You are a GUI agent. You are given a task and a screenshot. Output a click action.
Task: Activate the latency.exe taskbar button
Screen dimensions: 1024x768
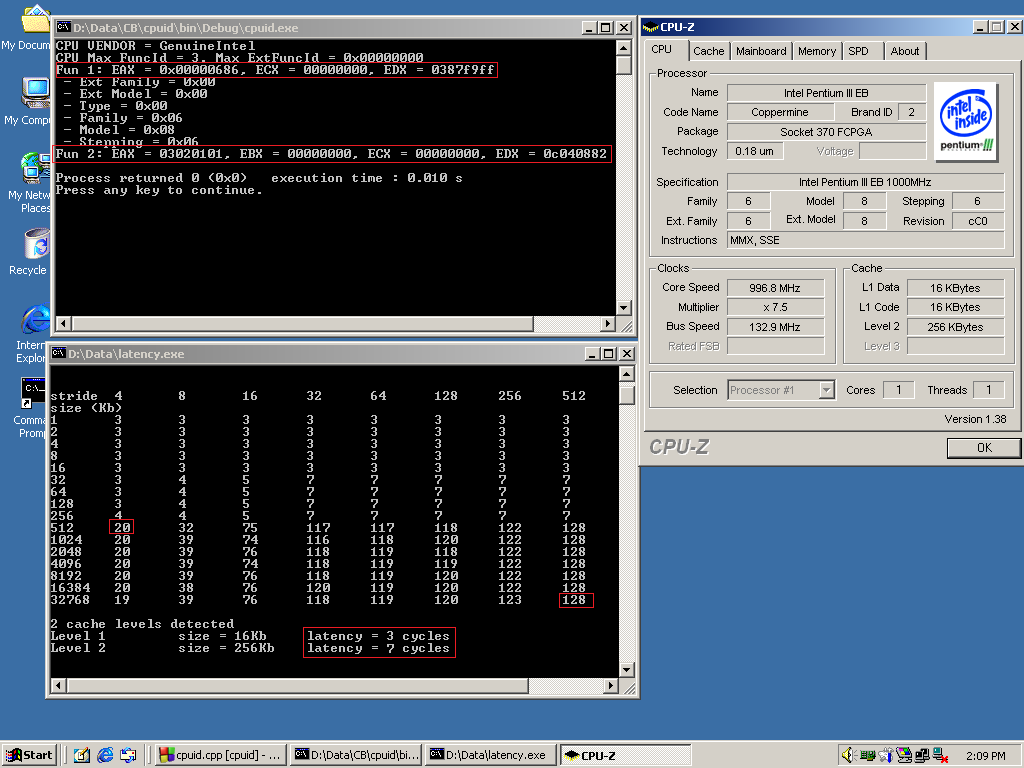click(x=489, y=755)
